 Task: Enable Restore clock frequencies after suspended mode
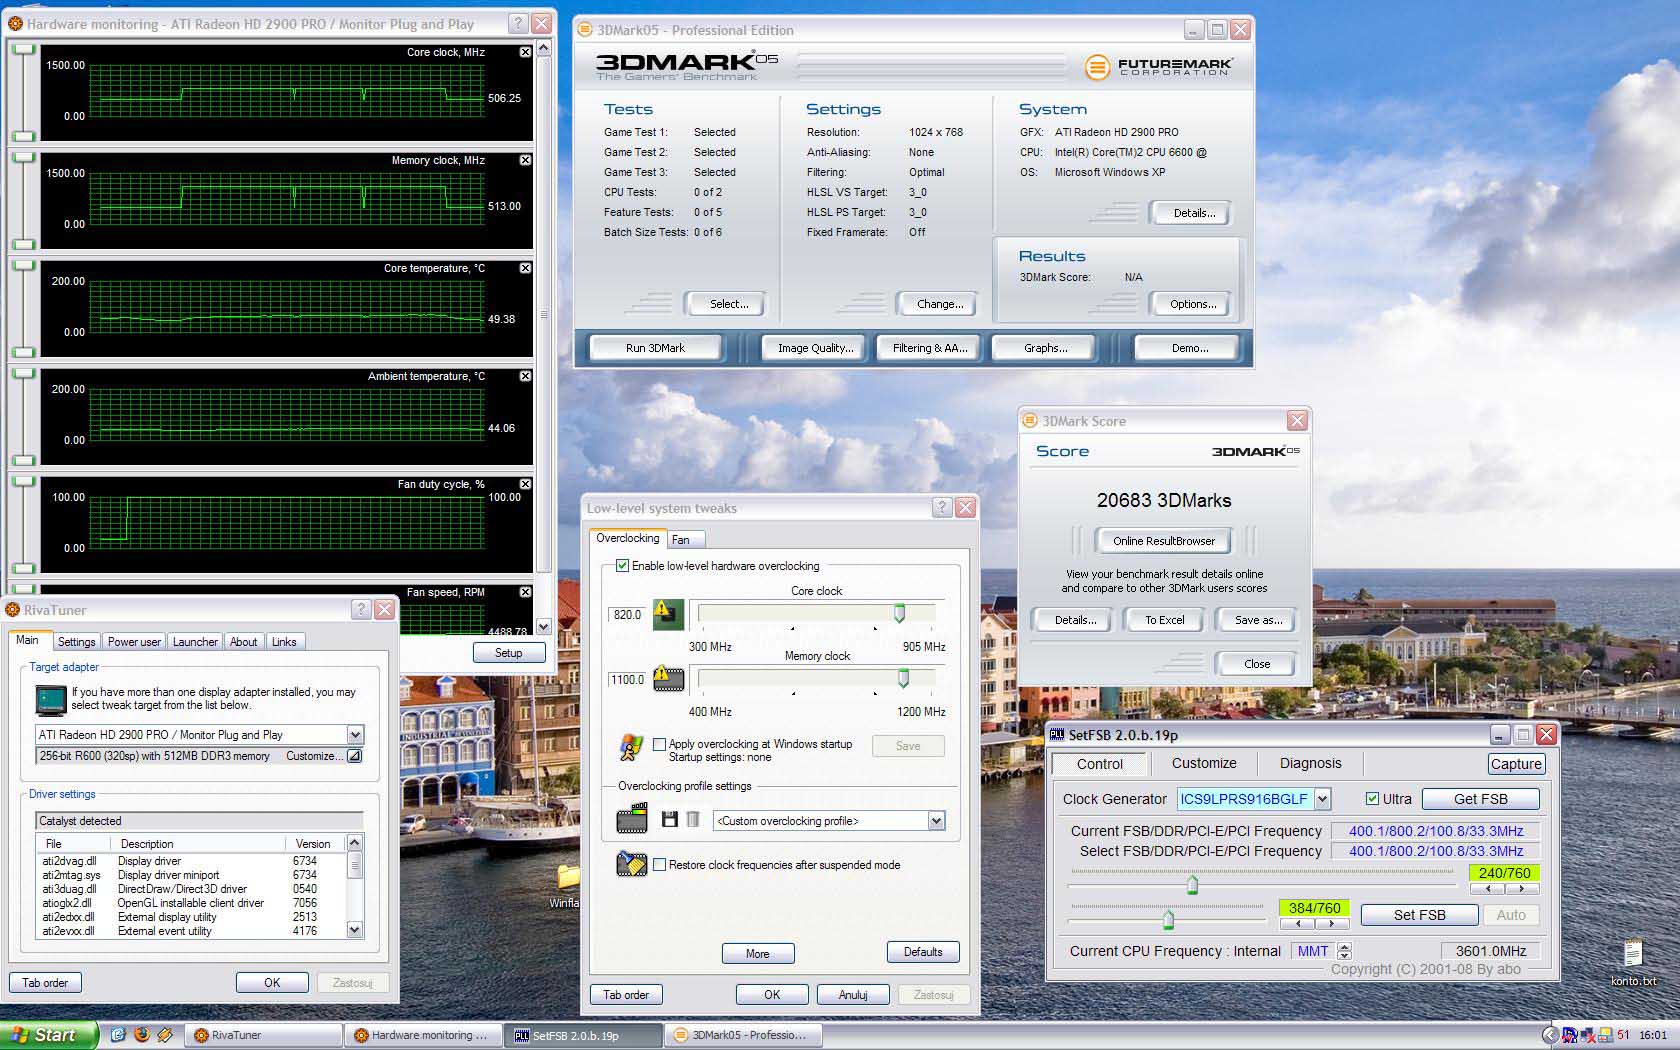(x=660, y=865)
